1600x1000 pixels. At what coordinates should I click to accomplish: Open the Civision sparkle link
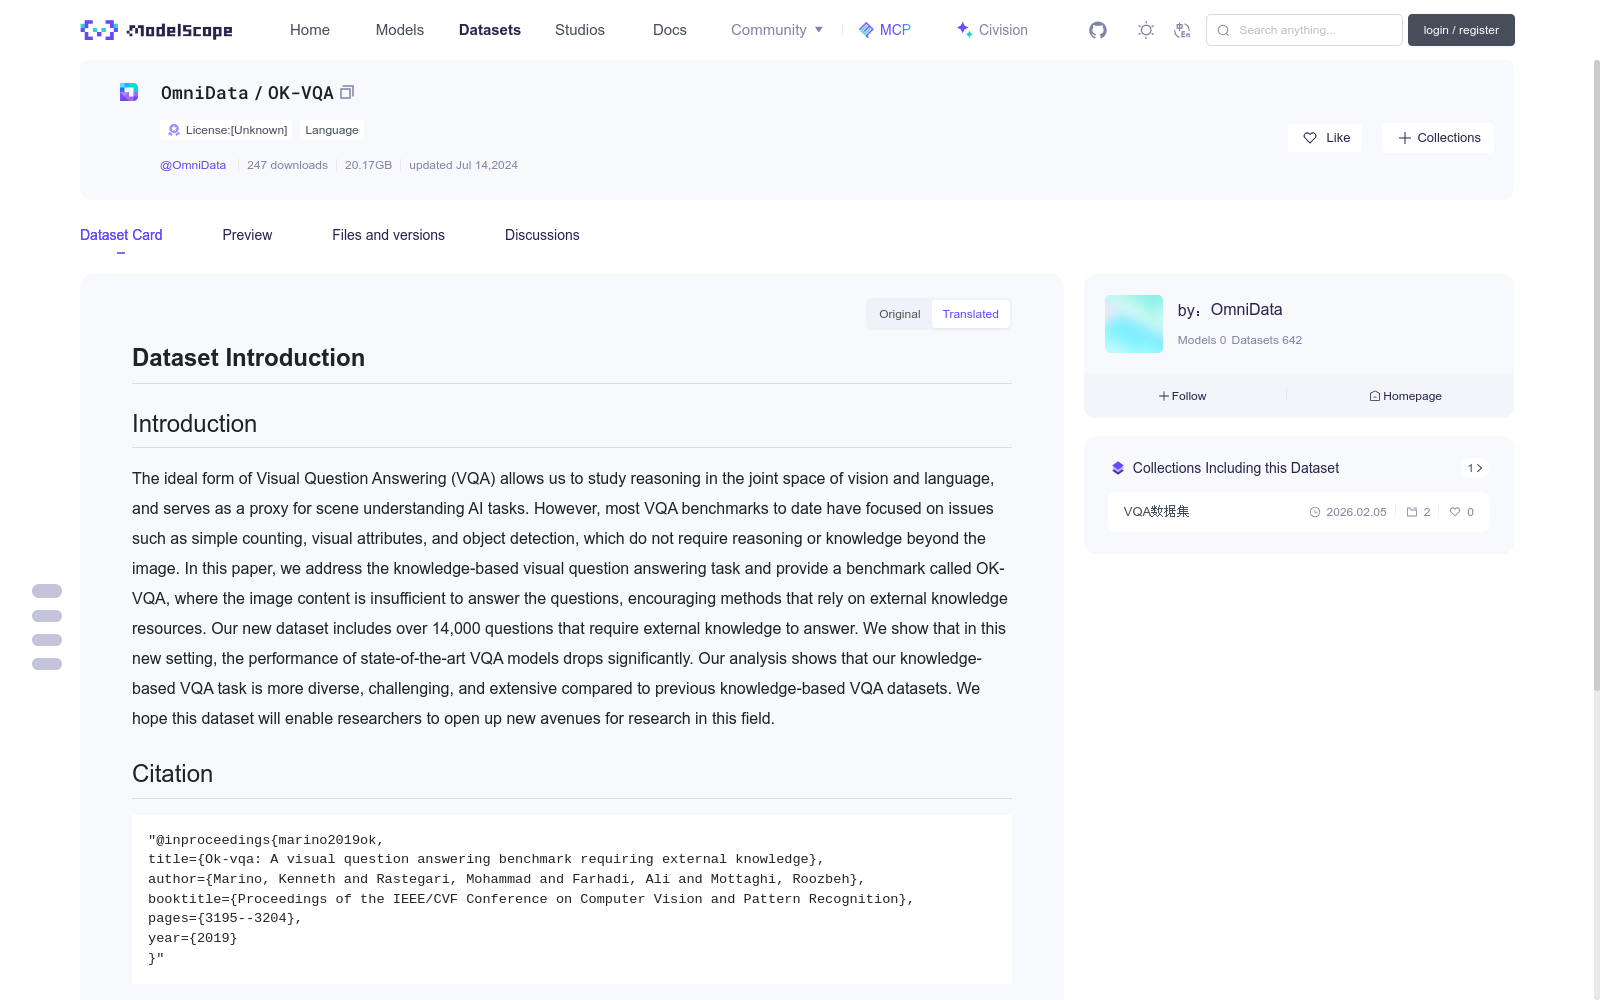[x=992, y=30]
